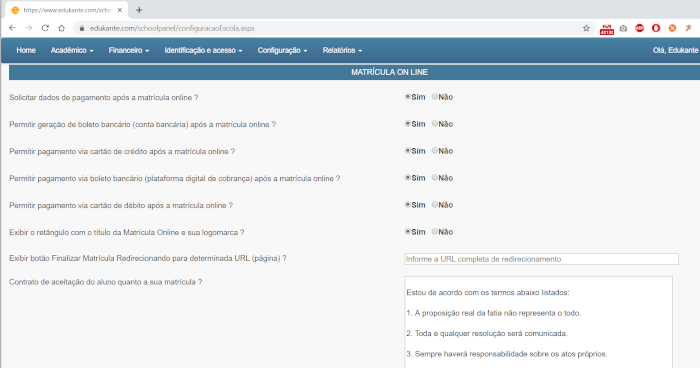Open the browser home page
Image resolution: width=700 pixels, height=368 pixels.
[x=62, y=28]
